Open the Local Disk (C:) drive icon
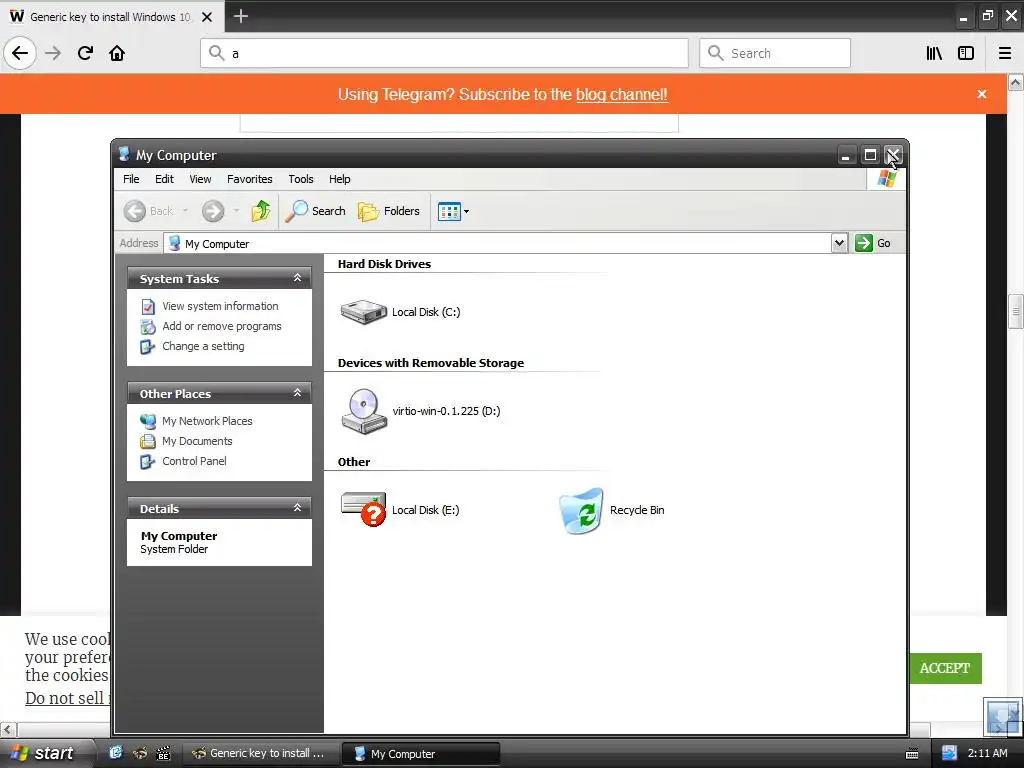The height and width of the screenshot is (768, 1024). coord(364,312)
